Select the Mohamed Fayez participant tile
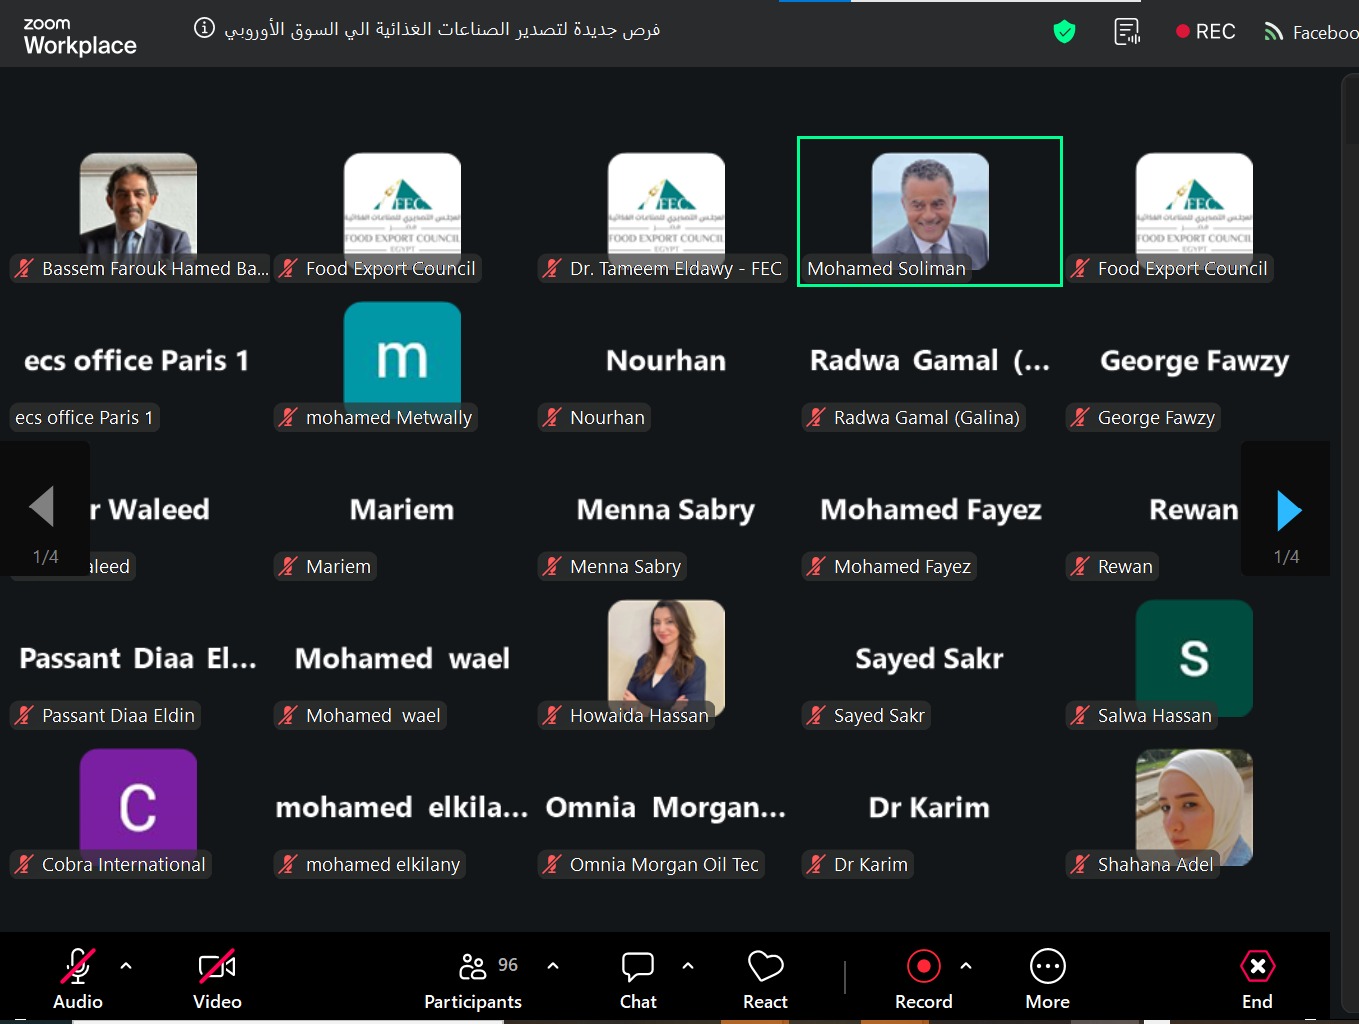The width and height of the screenshot is (1359, 1024). [930, 509]
